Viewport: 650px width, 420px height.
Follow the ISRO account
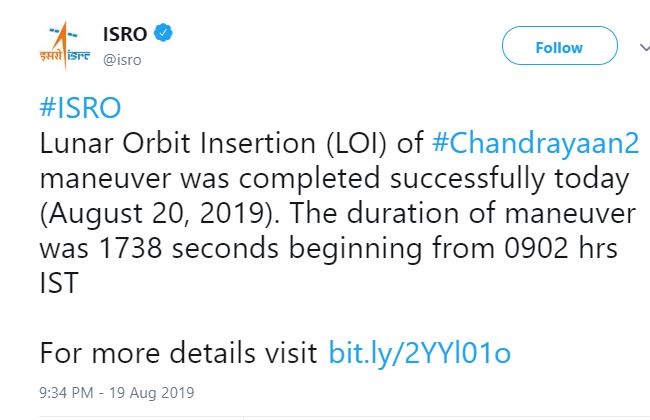click(x=560, y=46)
